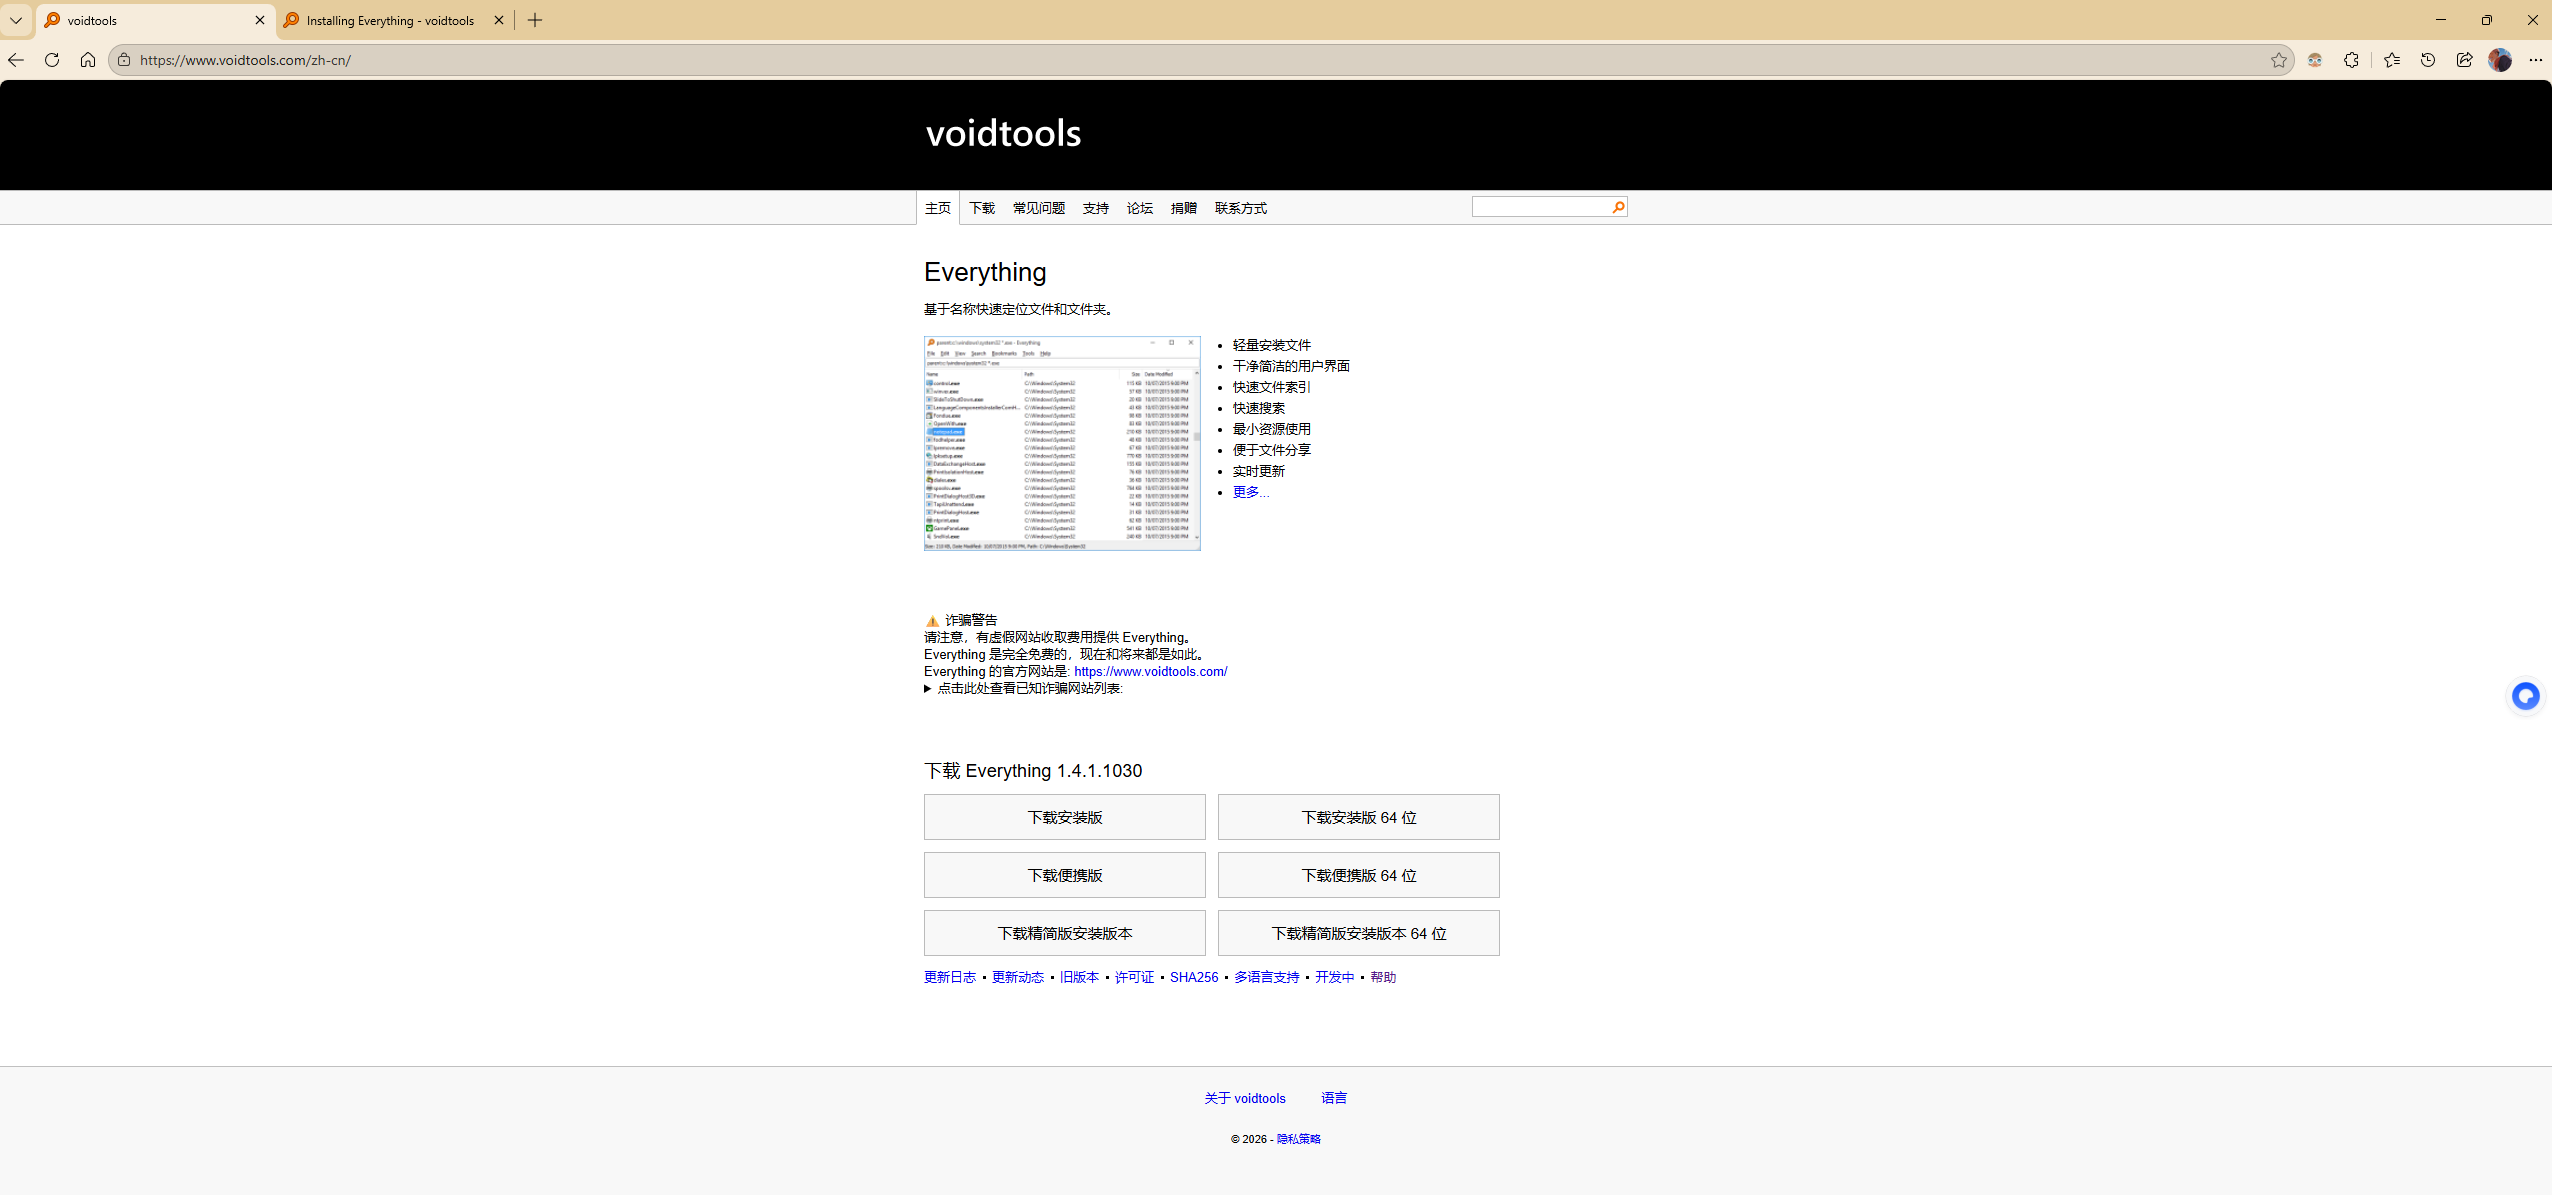The width and height of the screenshot is (2552, 1195).
Task: Click the Everything screenshot thumbnail
Action: (1062, 443)
